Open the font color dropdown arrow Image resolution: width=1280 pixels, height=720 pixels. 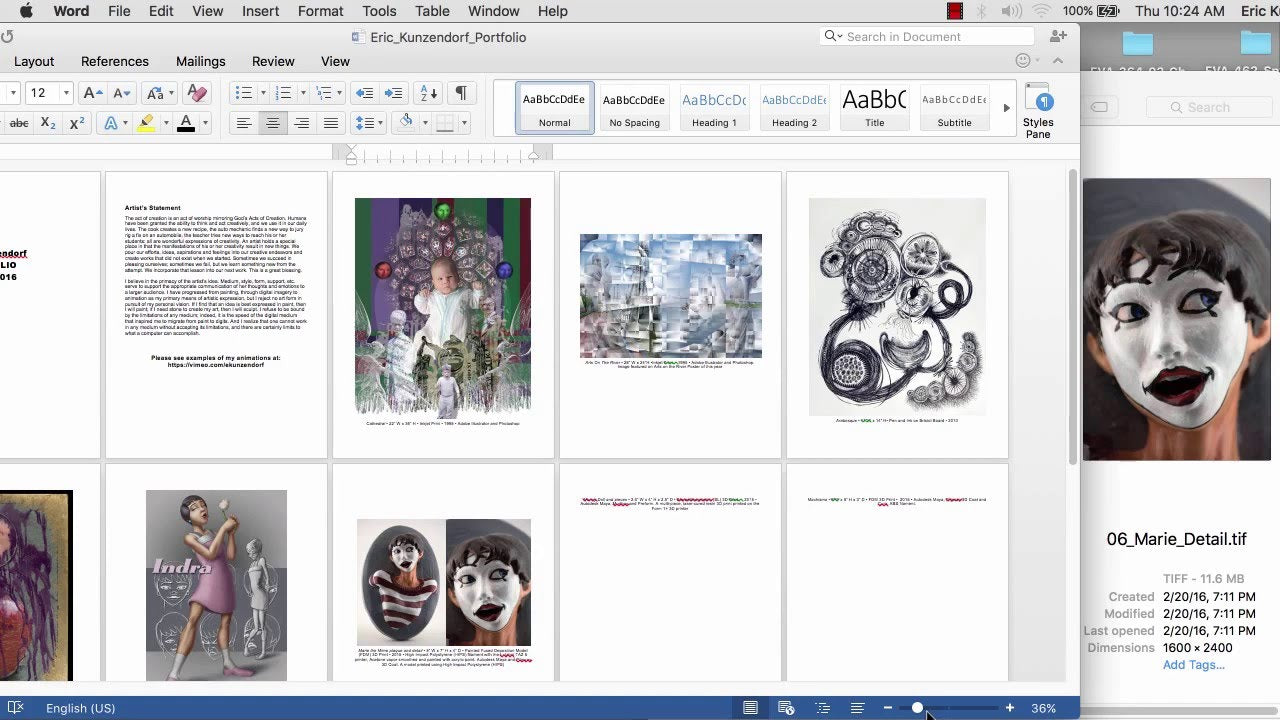point(205,123)
